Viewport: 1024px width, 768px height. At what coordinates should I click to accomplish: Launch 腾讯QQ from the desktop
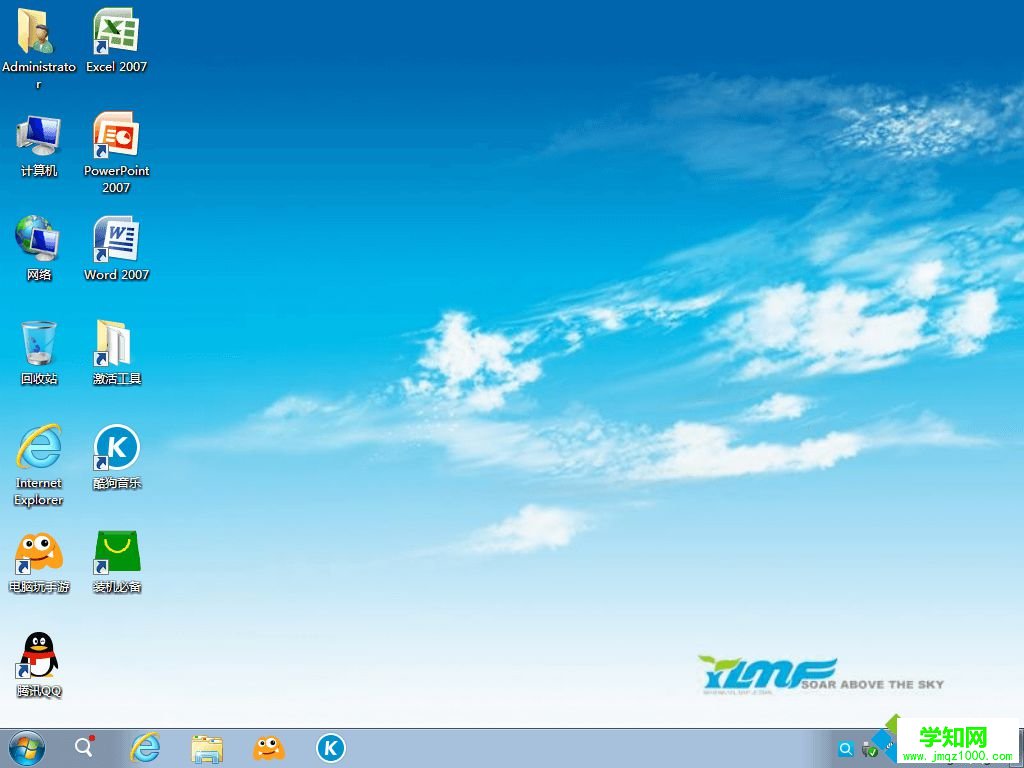point(38,655)
